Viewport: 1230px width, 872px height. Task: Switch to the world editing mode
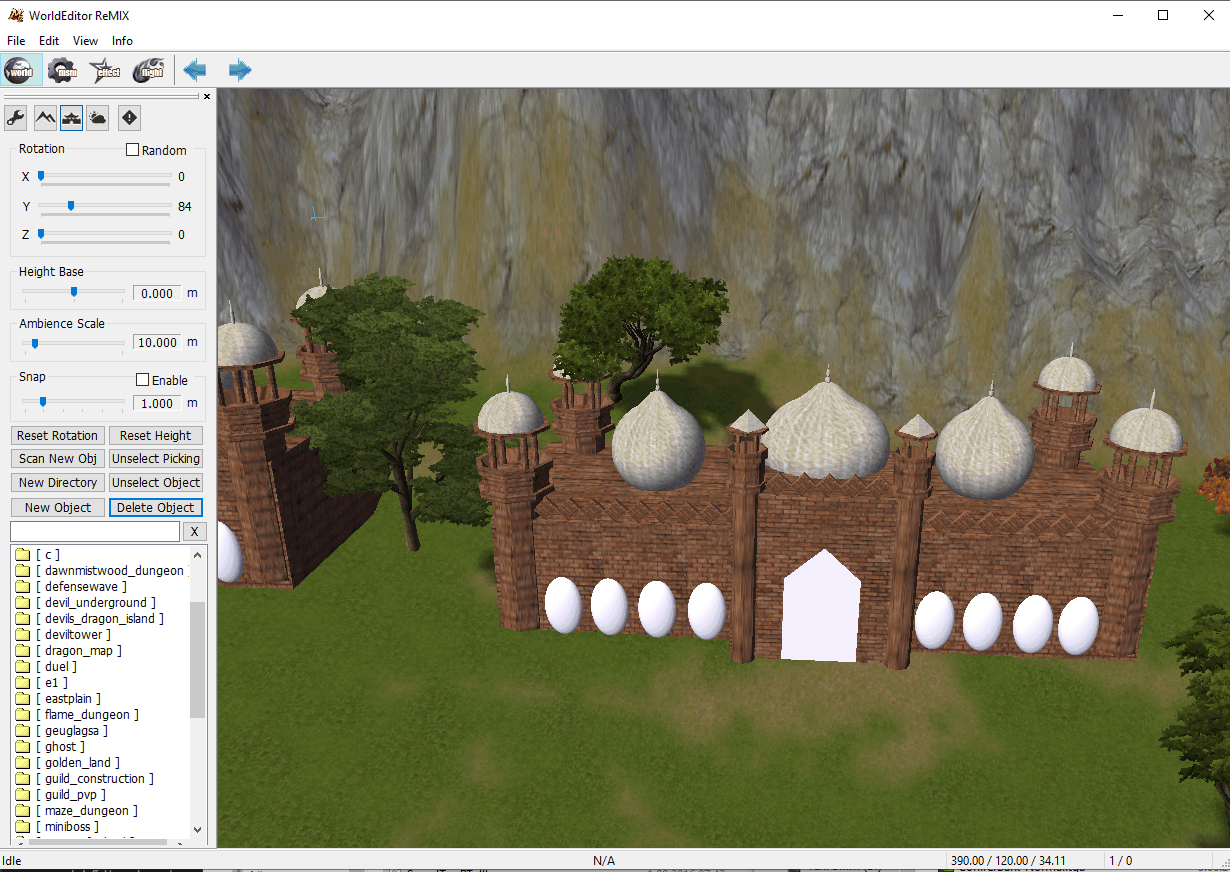pos(20,70)
